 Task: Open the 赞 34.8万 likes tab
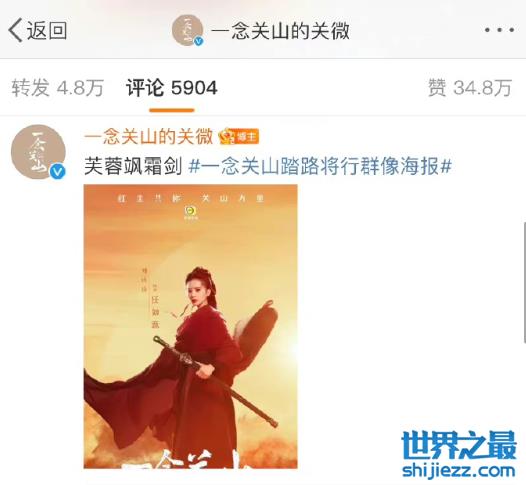coord(470,88)
